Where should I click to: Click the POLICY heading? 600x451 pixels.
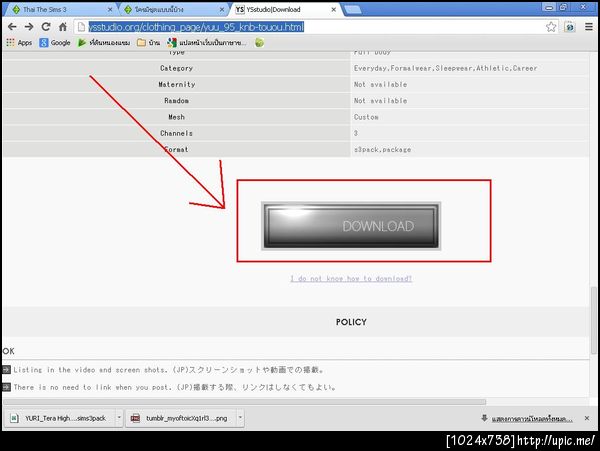pos(351,322)
